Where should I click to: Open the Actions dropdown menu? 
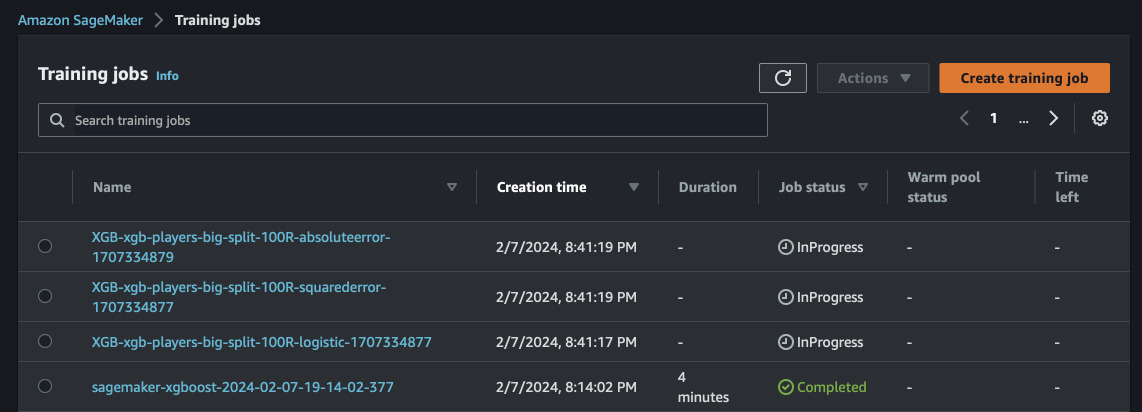click(874, 78)
